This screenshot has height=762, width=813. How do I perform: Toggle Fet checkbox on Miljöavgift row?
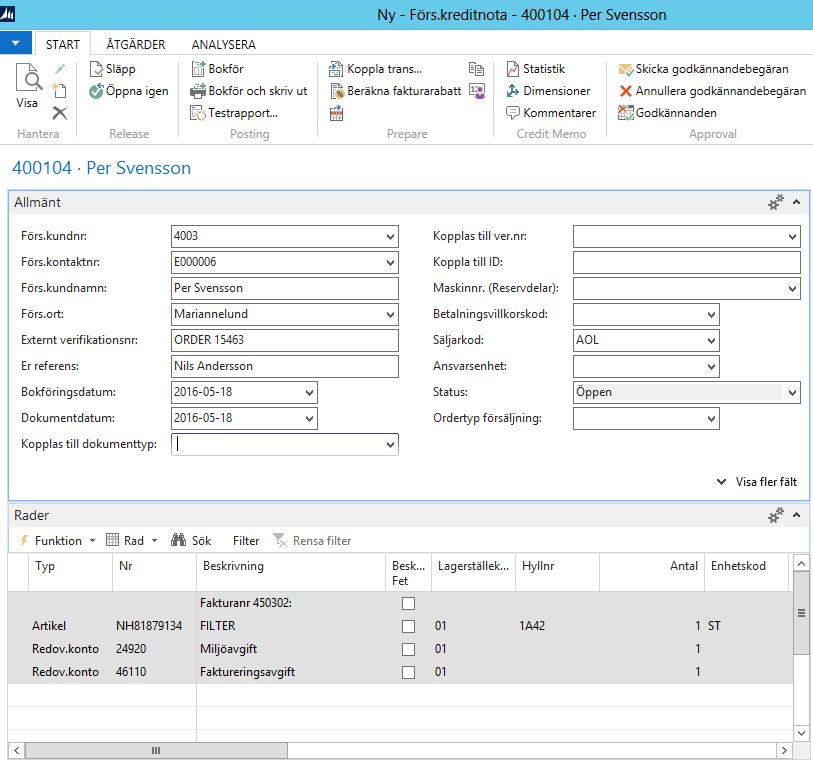pos(409,649)
